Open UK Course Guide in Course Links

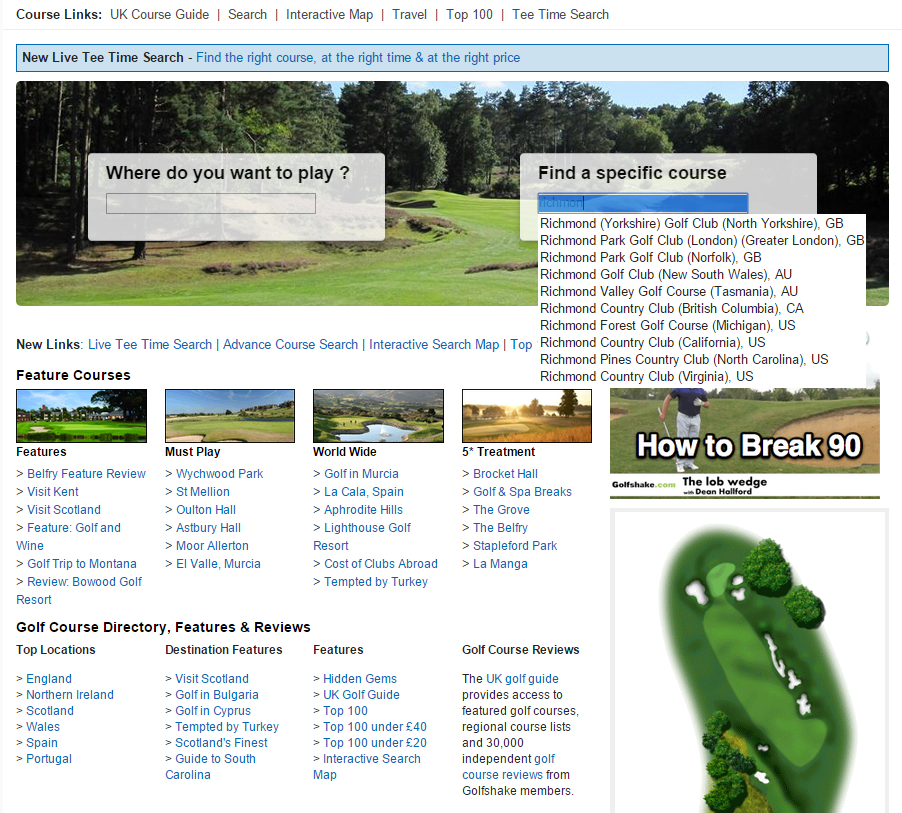[159, 14]
